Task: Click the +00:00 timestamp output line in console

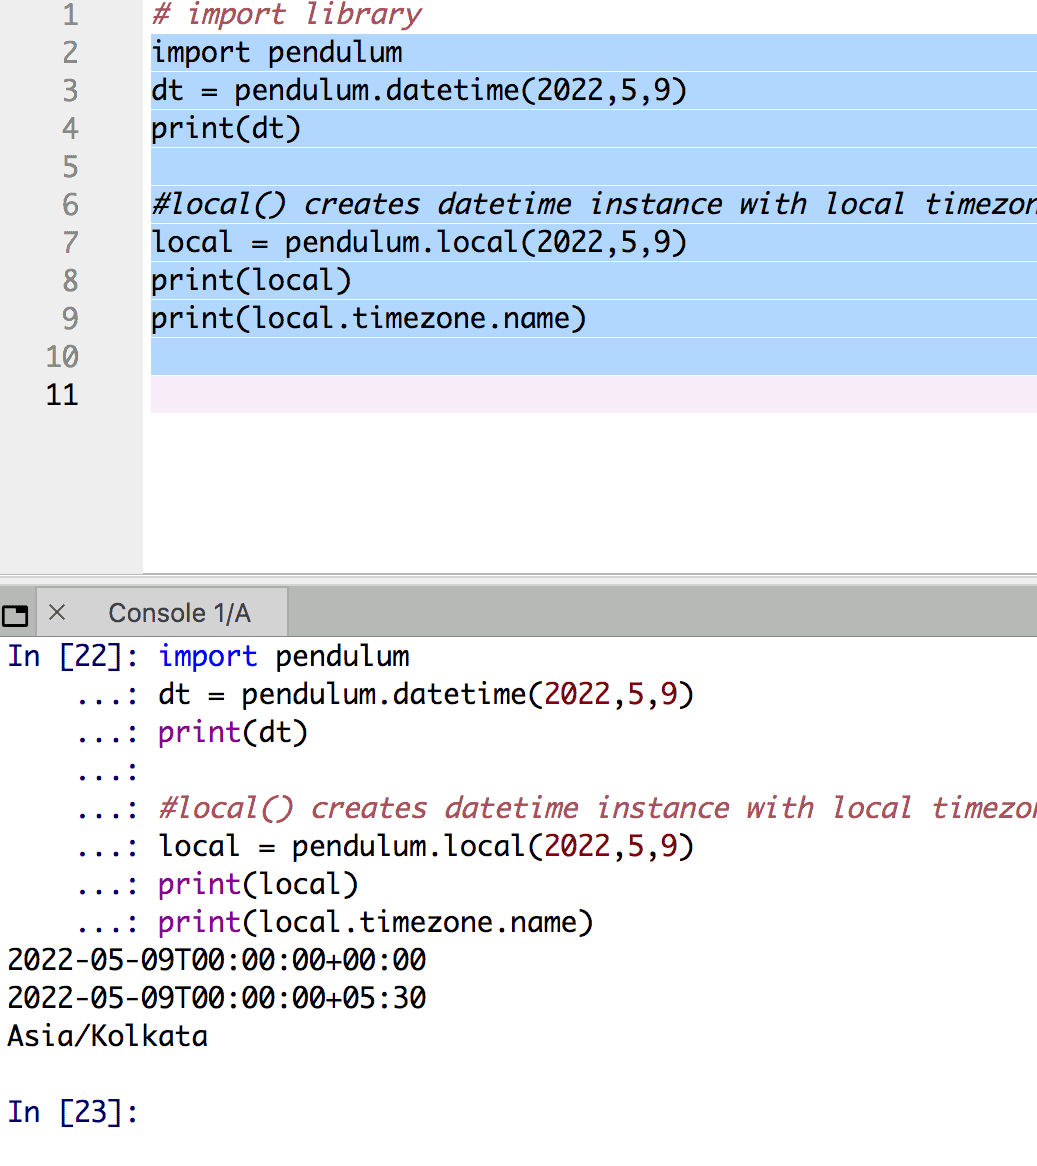Action: tap(216, 960)
